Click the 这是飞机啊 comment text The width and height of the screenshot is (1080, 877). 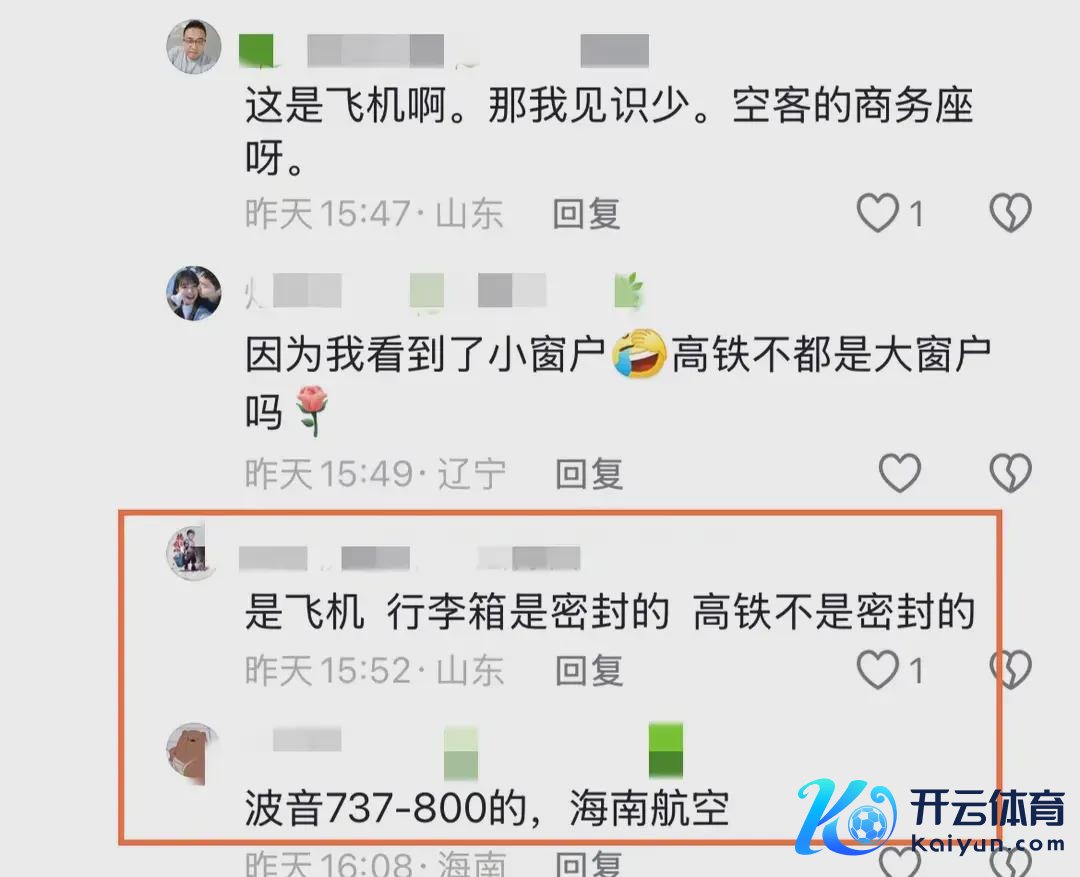coord(609,132)
